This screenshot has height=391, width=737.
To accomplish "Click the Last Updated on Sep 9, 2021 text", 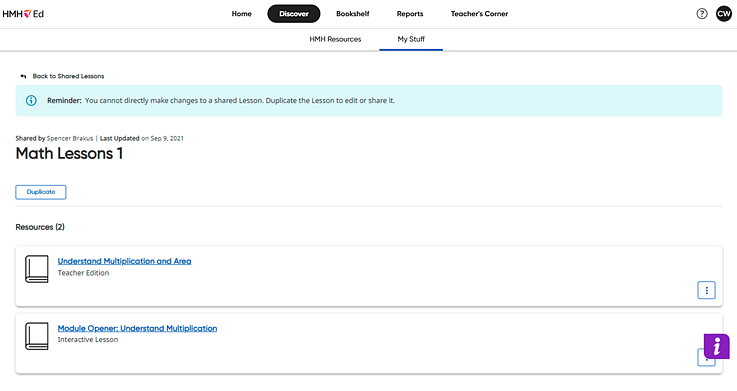I will pos(141,138).
